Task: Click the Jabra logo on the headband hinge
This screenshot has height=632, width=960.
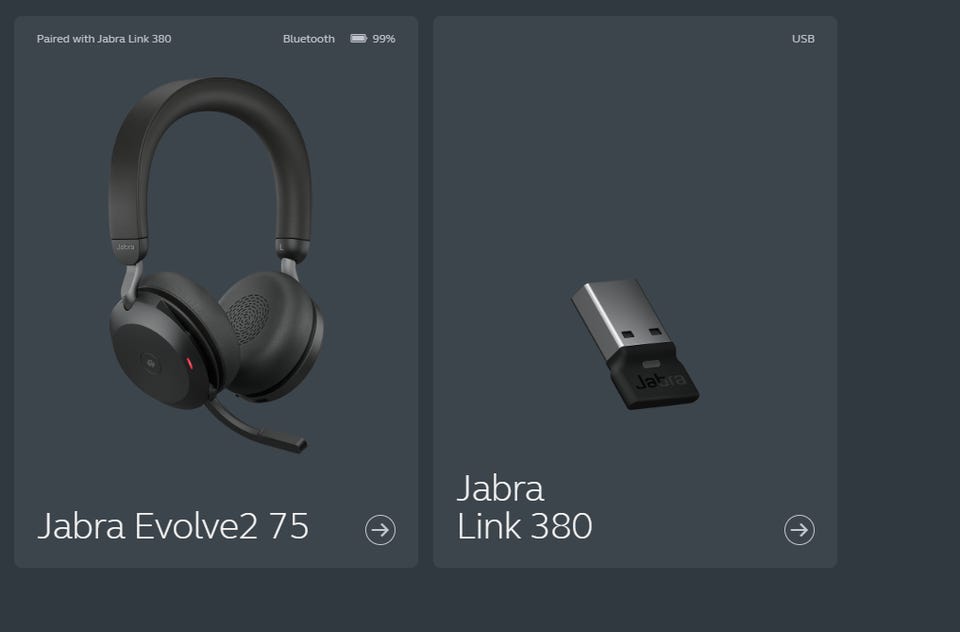Action: pyautogui.click(x=126, y=247)
